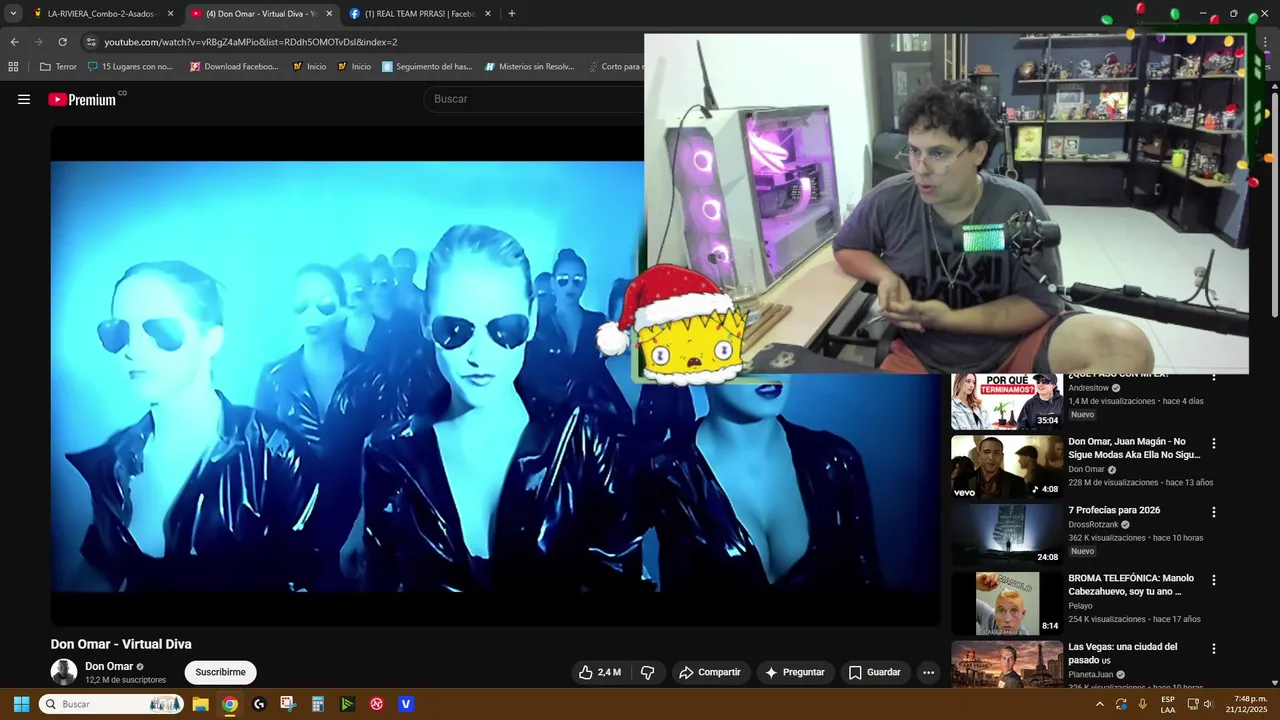Switch to LA-RIVIERA_Combo-2-Asados tab
Screen dimensions: 1280x720
[100, 14]
